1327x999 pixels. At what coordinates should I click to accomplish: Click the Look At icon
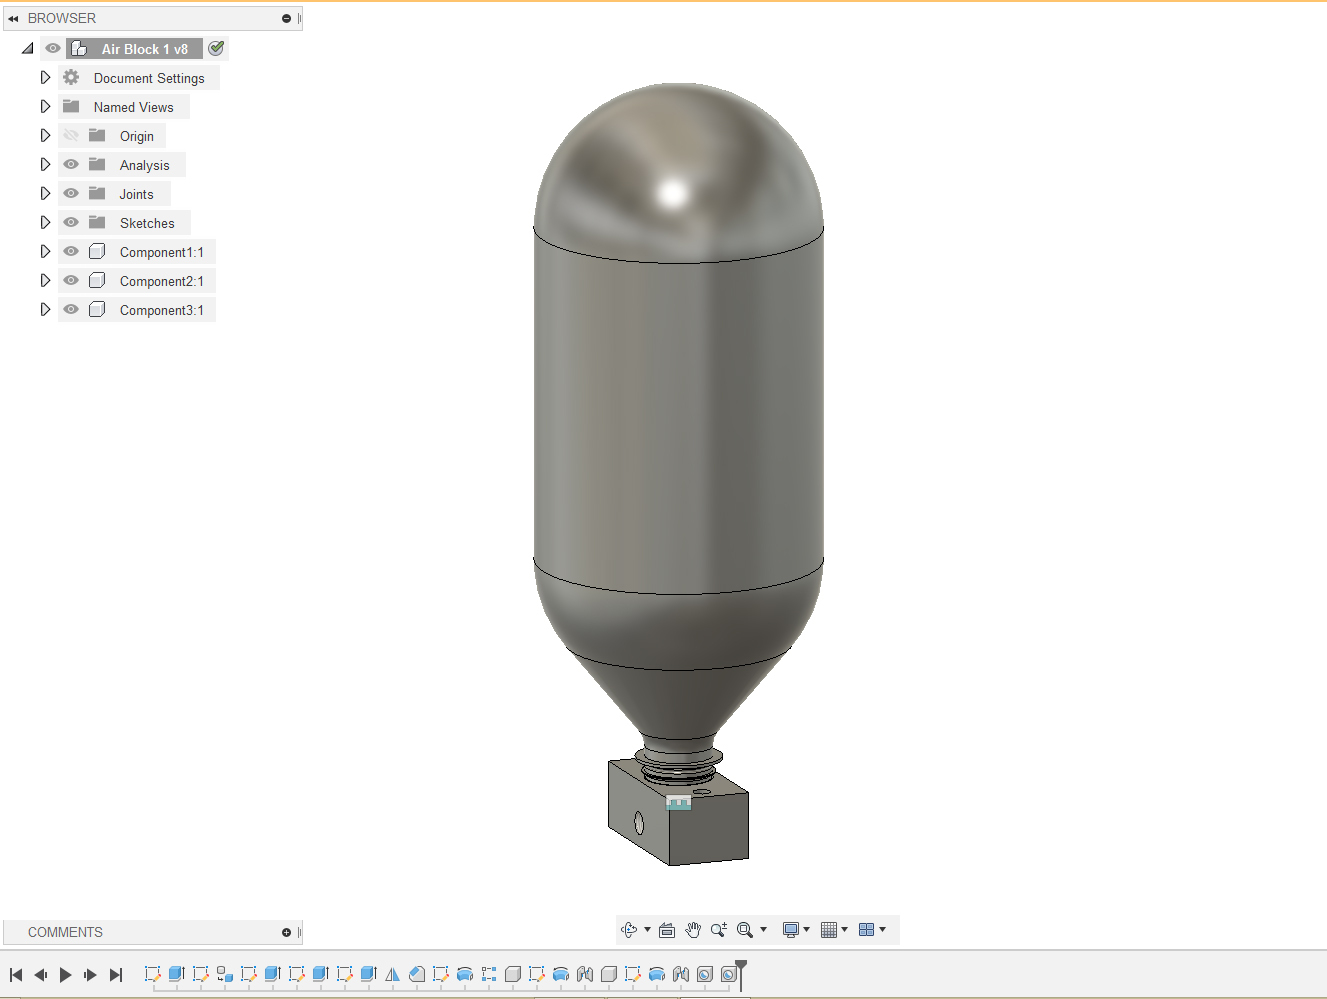click(x=667, y=930)
